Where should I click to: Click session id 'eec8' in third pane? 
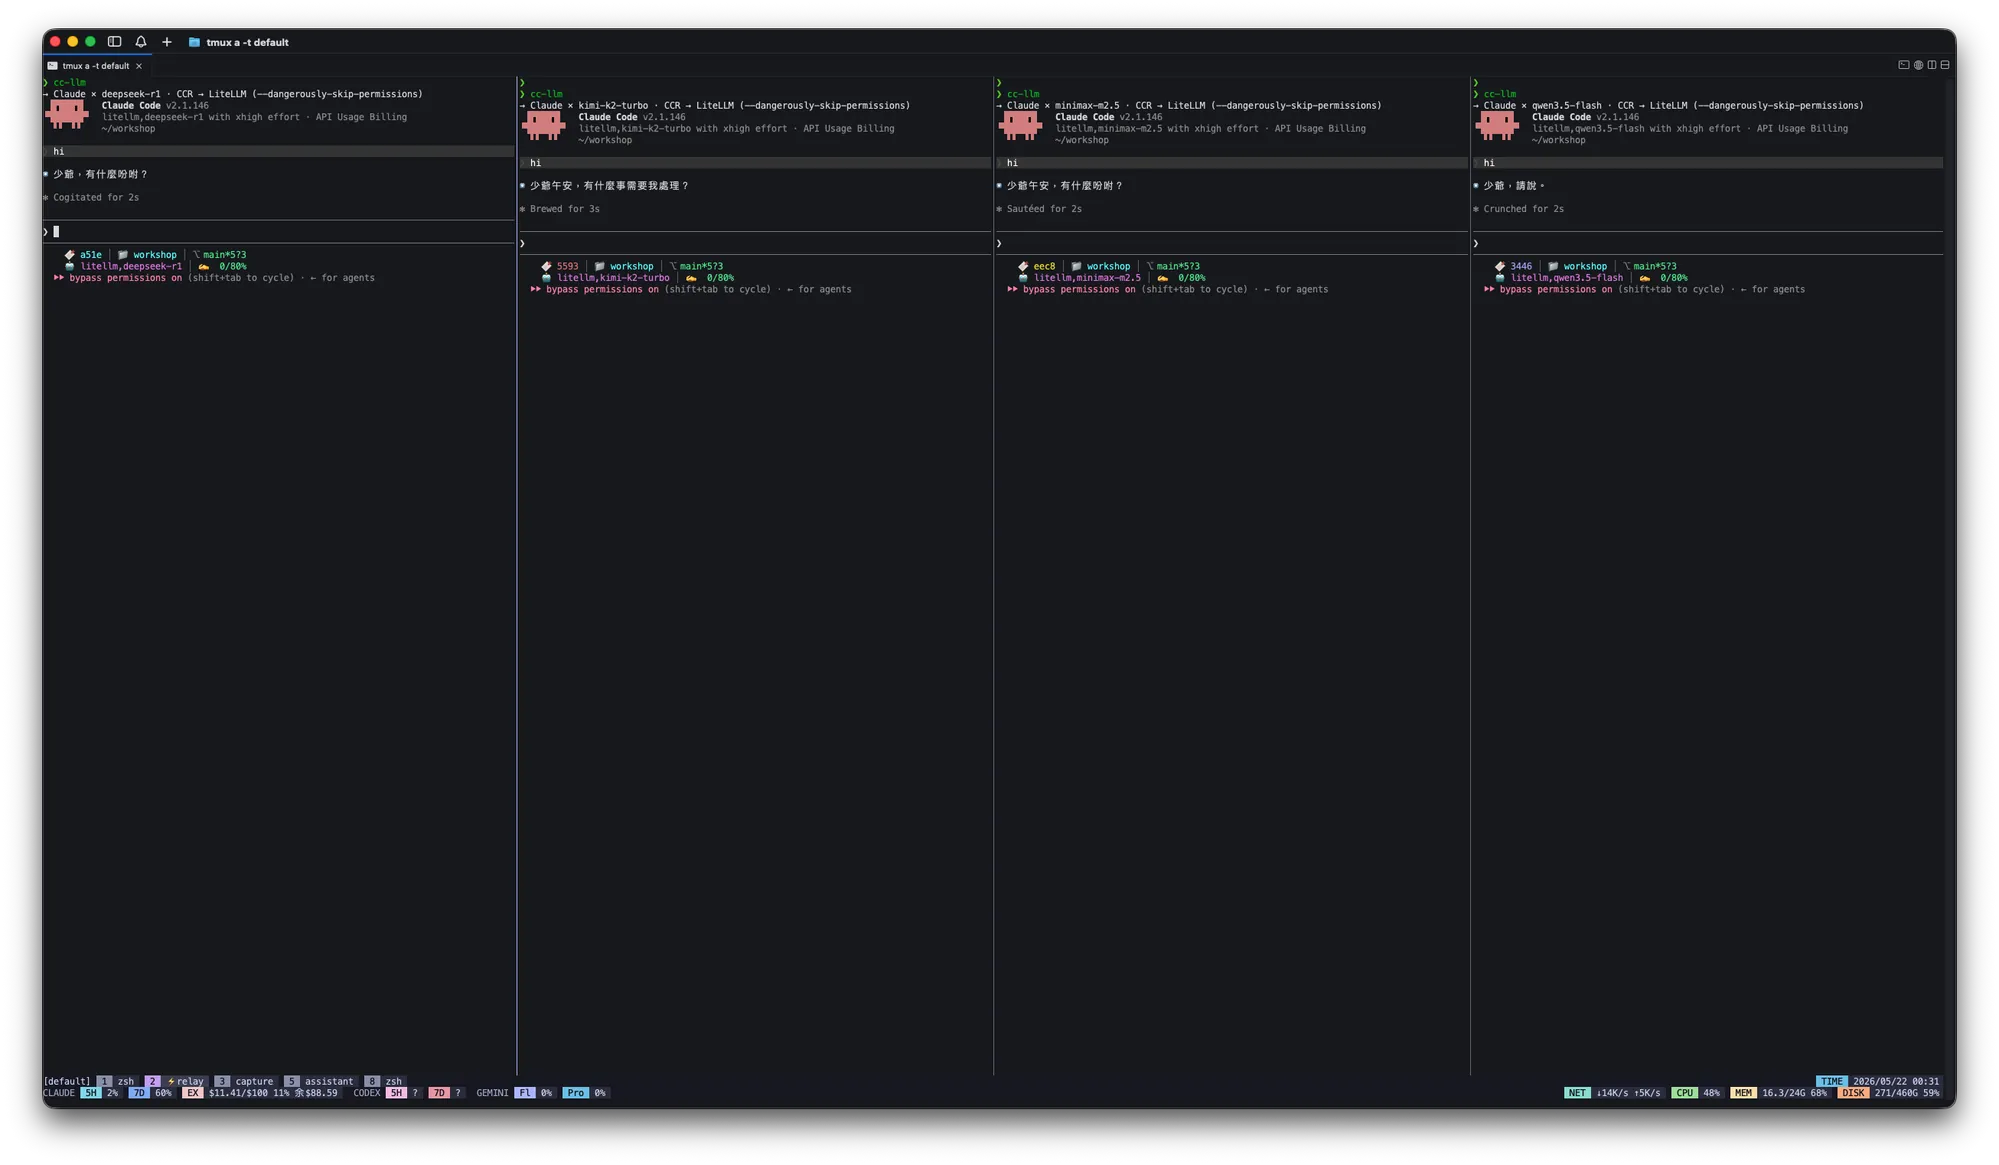pyautogui.click(x=1045, y=266)
